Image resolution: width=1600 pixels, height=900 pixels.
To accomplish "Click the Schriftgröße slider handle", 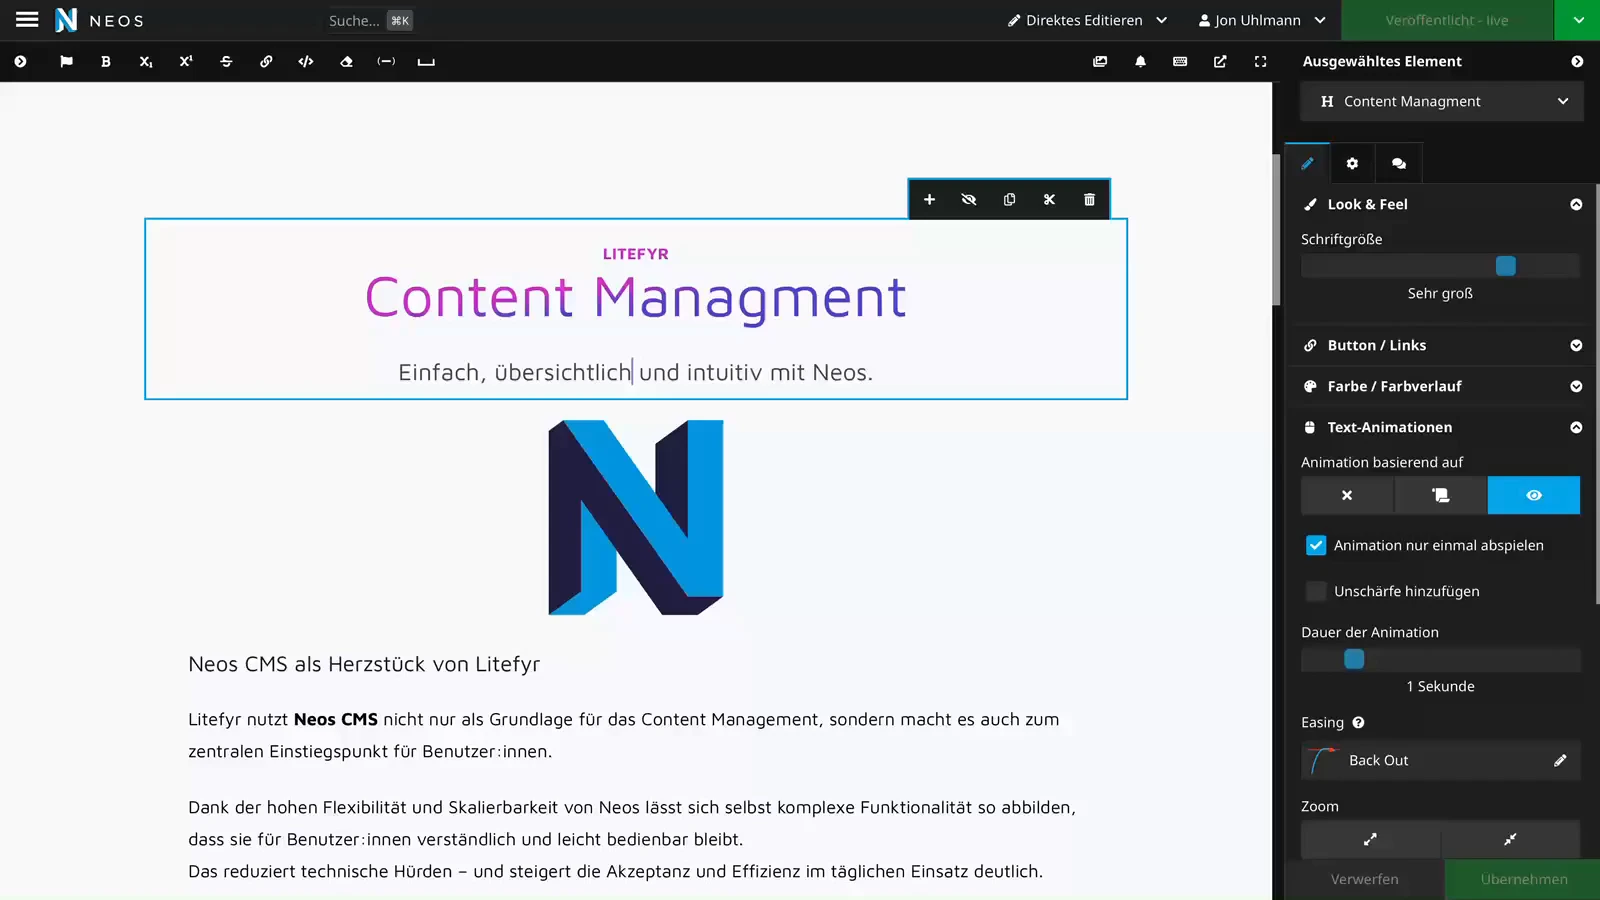I will [1505, 266].
